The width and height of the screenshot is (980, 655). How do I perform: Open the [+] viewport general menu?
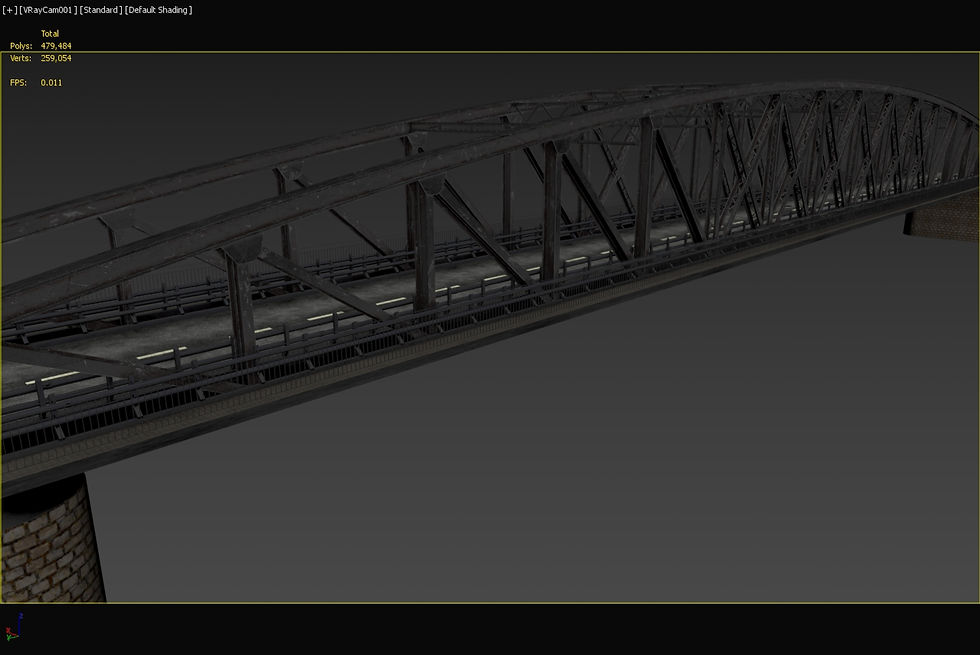pos(9,10)
